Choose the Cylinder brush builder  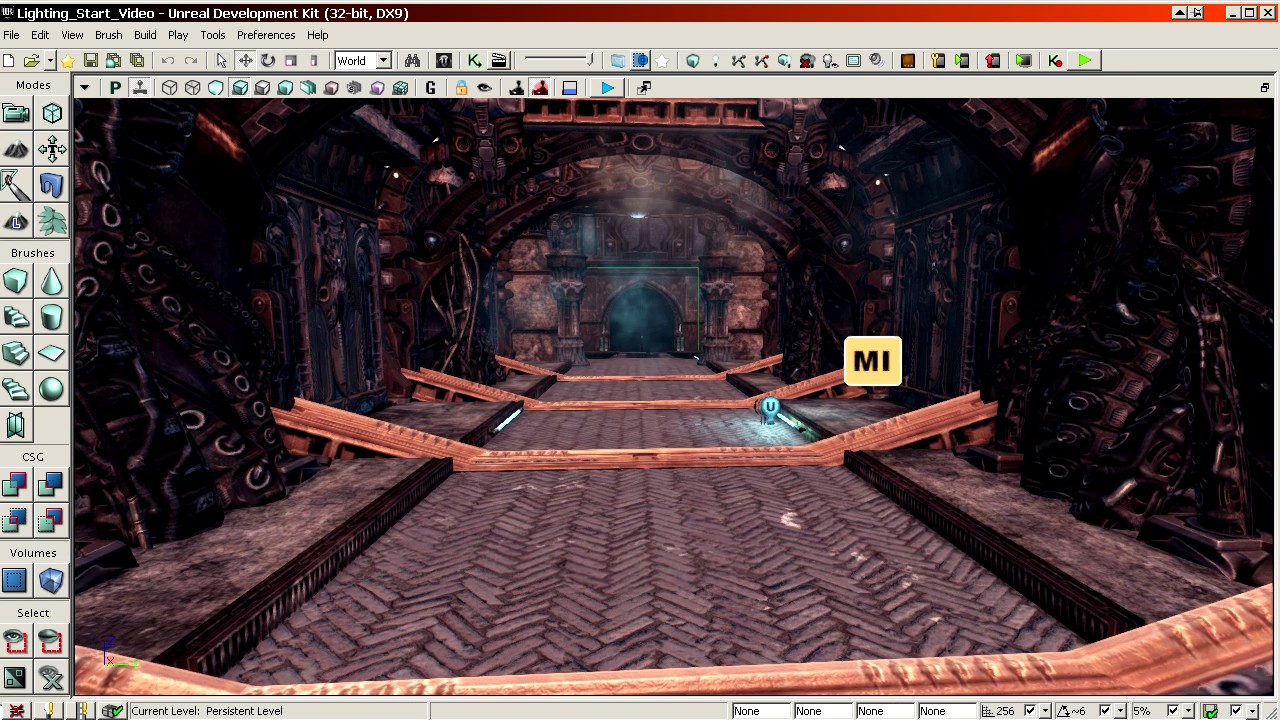coord(52,318)
